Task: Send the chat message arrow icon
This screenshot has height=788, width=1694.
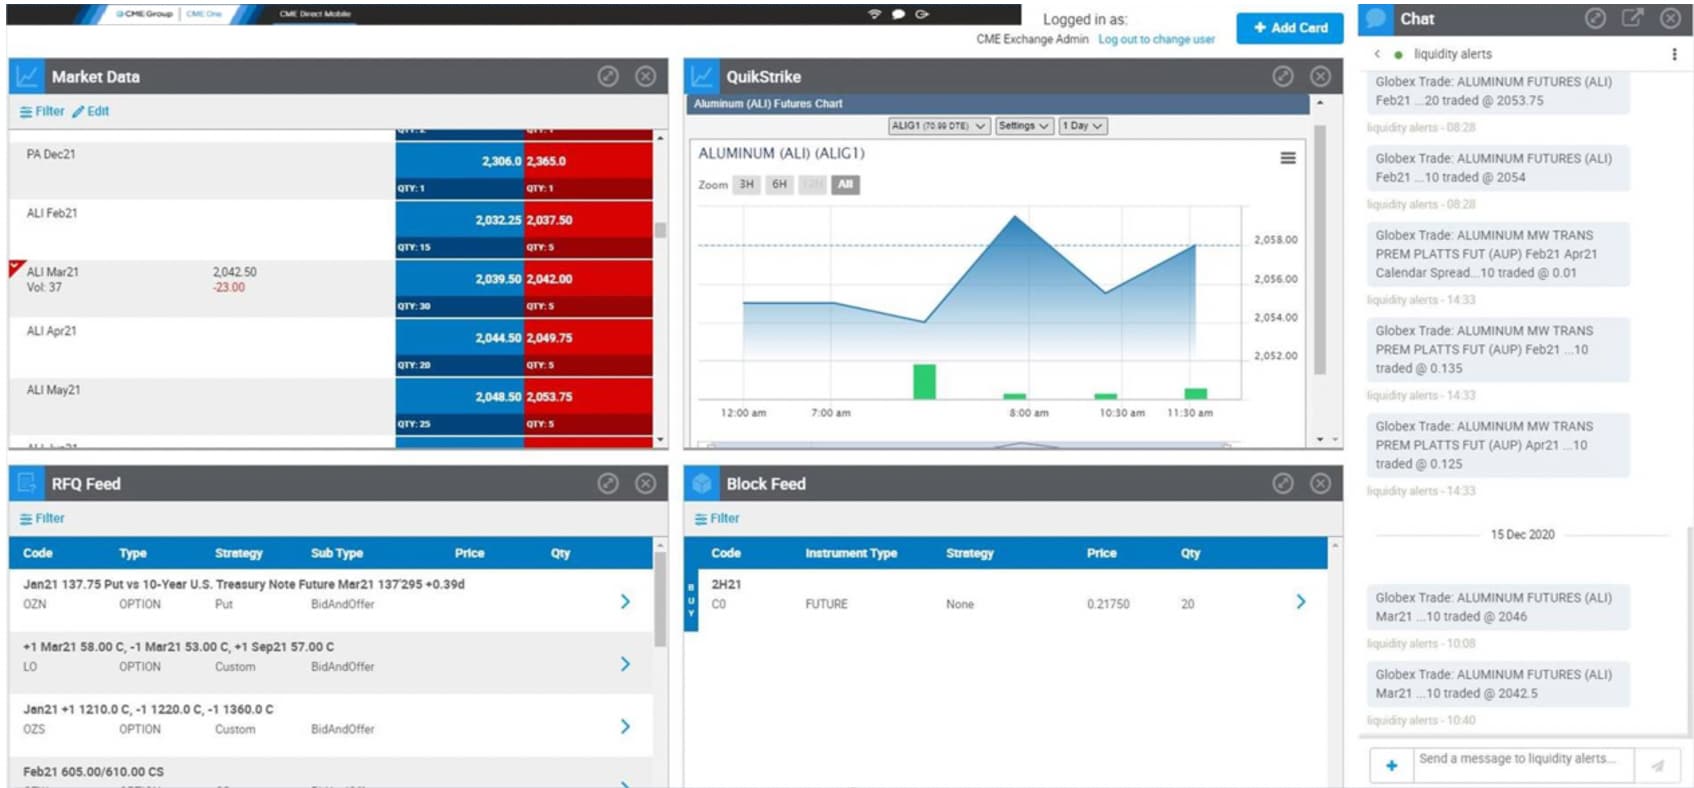Action: 1657,765
